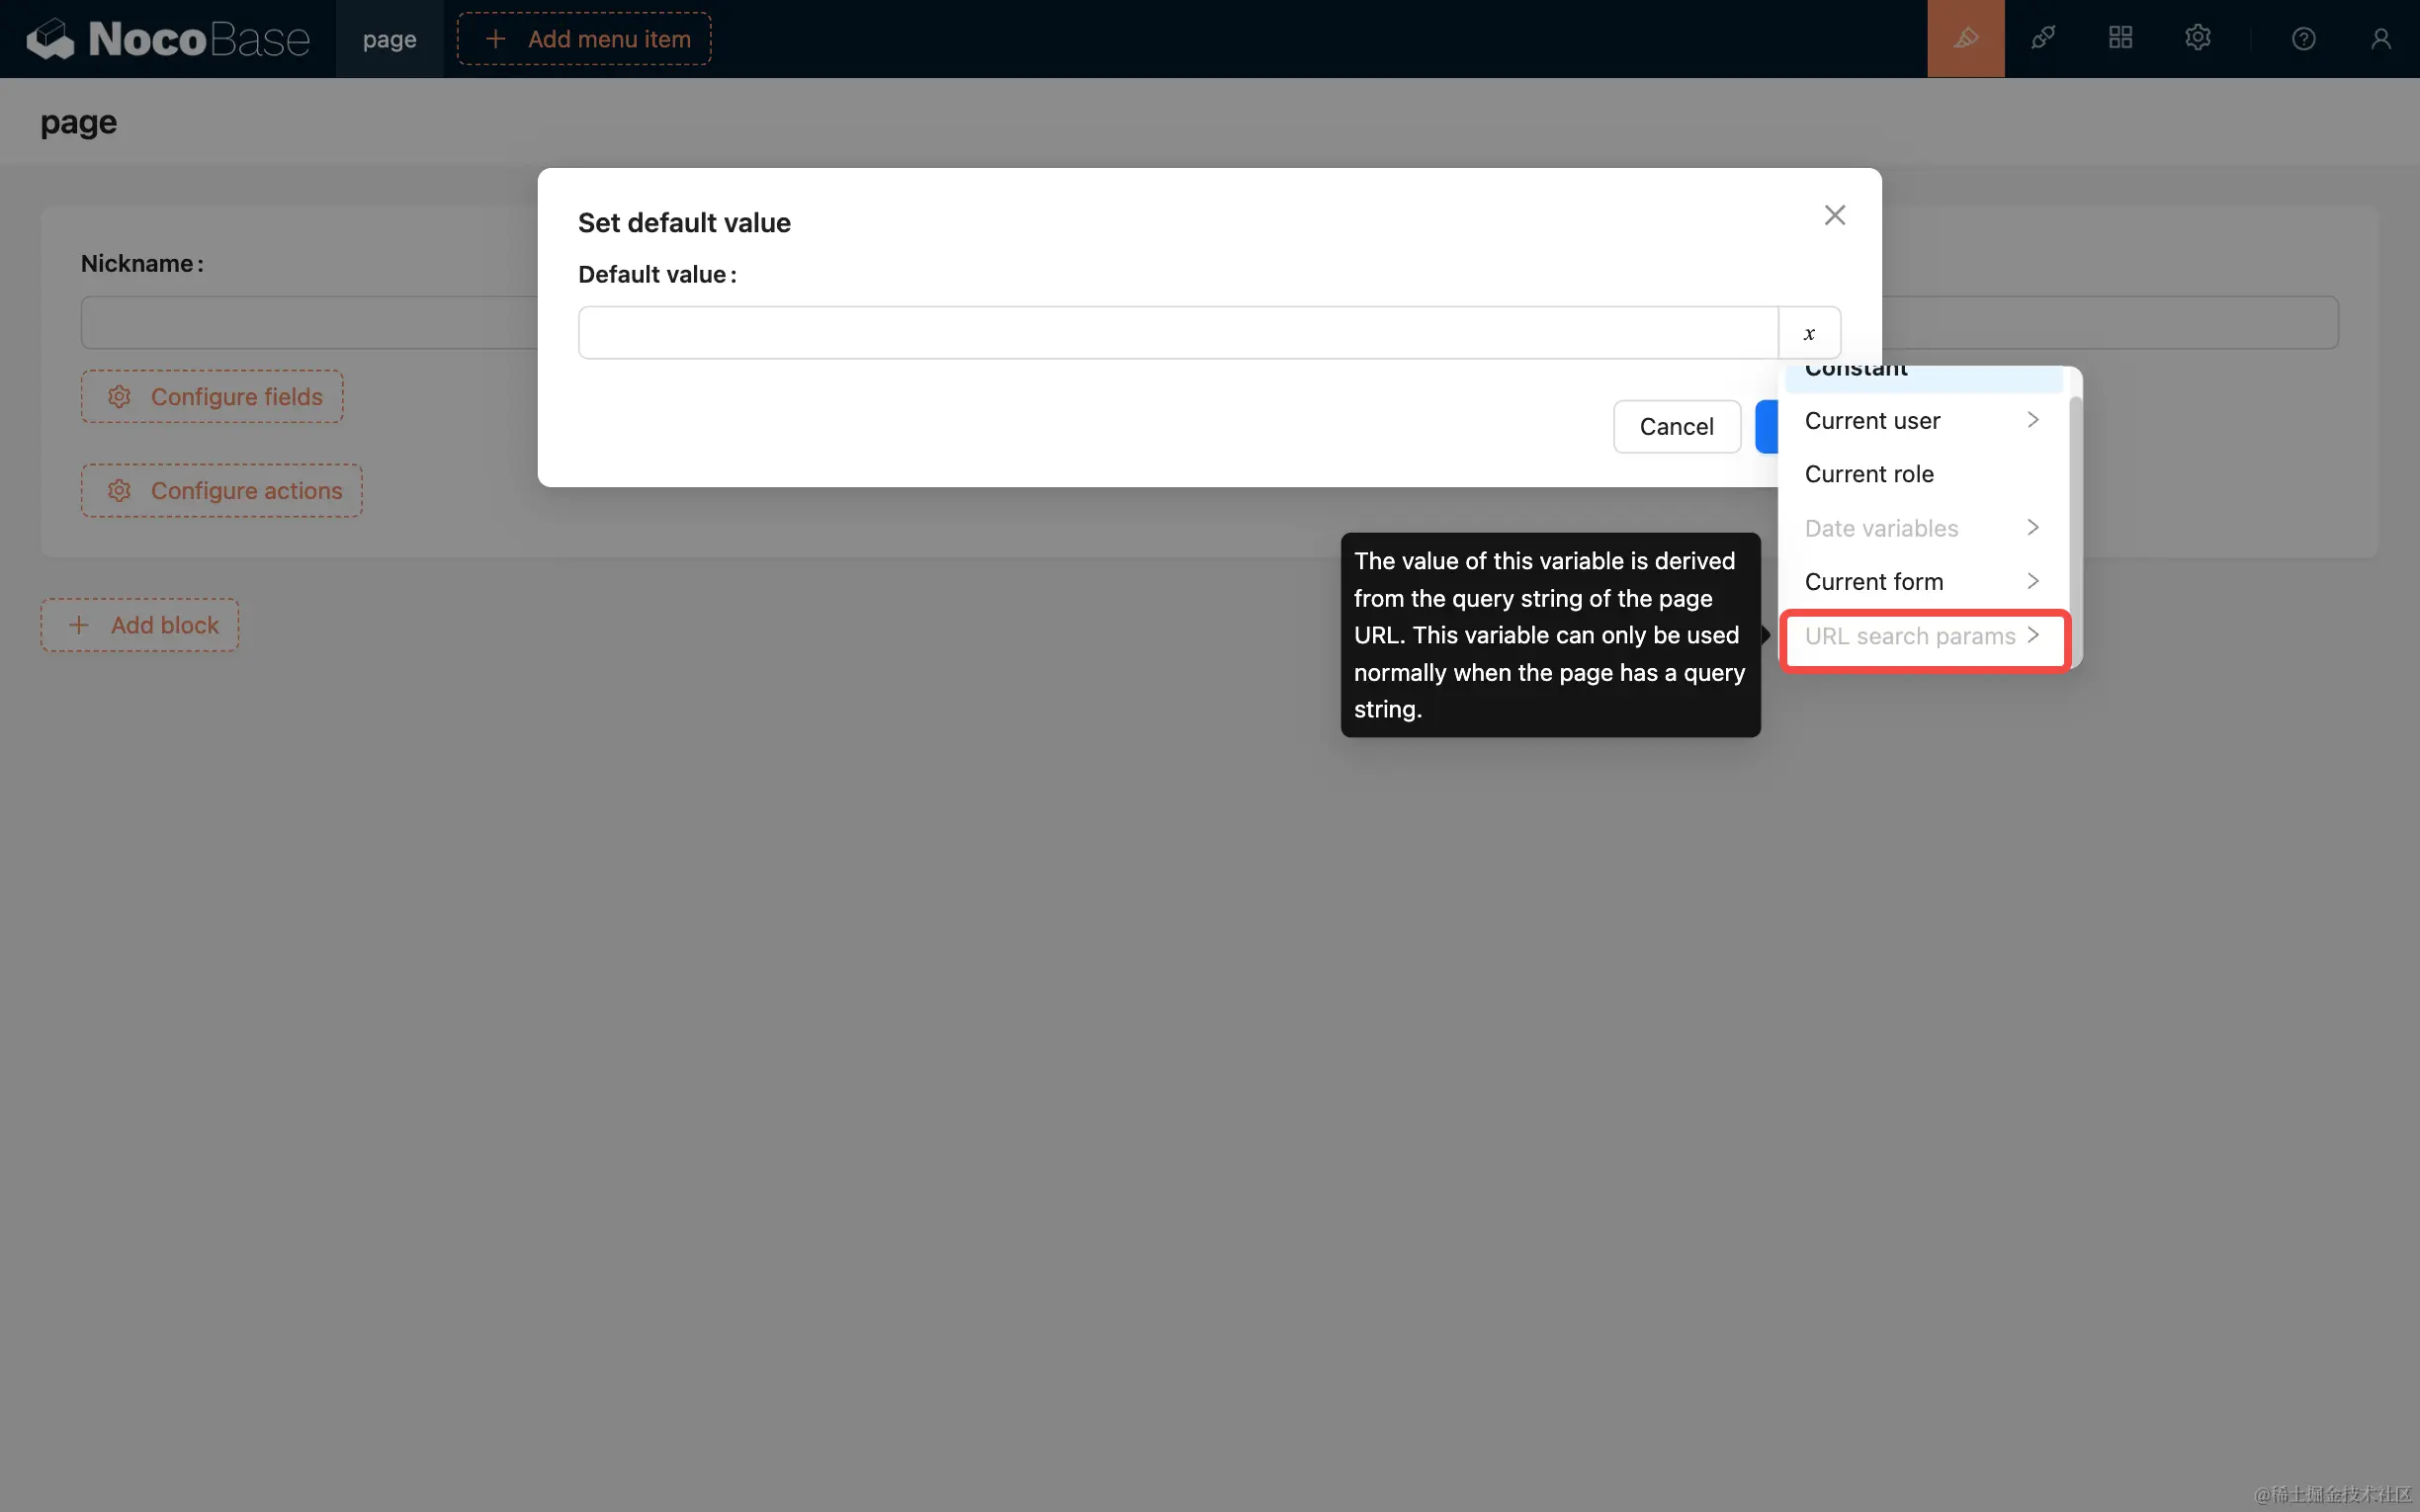
Task: Click the Default value input field
Action: tap(1177, 333)
